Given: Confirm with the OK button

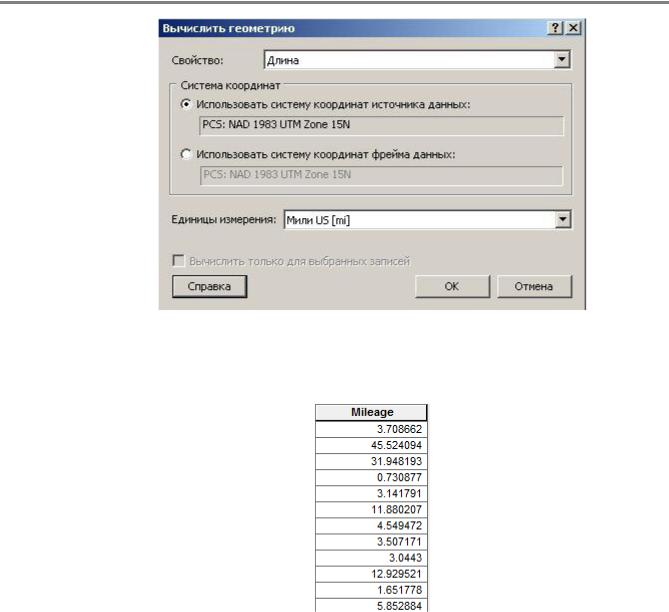Looking at the screenshot, I should coord(452,286).
